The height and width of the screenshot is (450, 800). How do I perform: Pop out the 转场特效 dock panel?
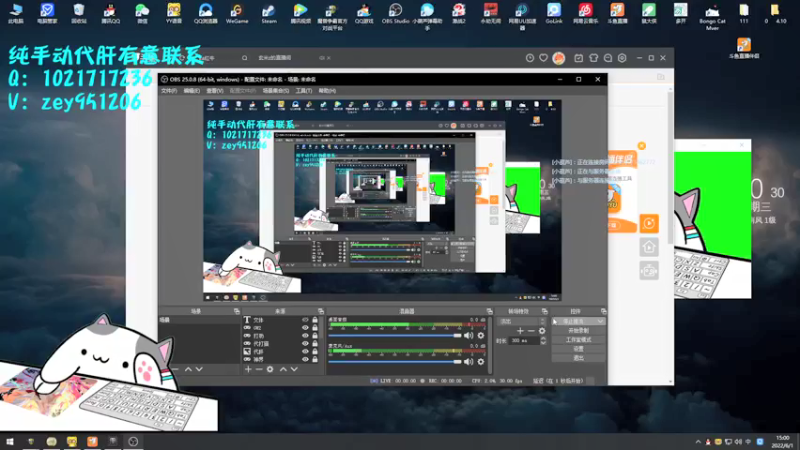click(x=545, y=311)
